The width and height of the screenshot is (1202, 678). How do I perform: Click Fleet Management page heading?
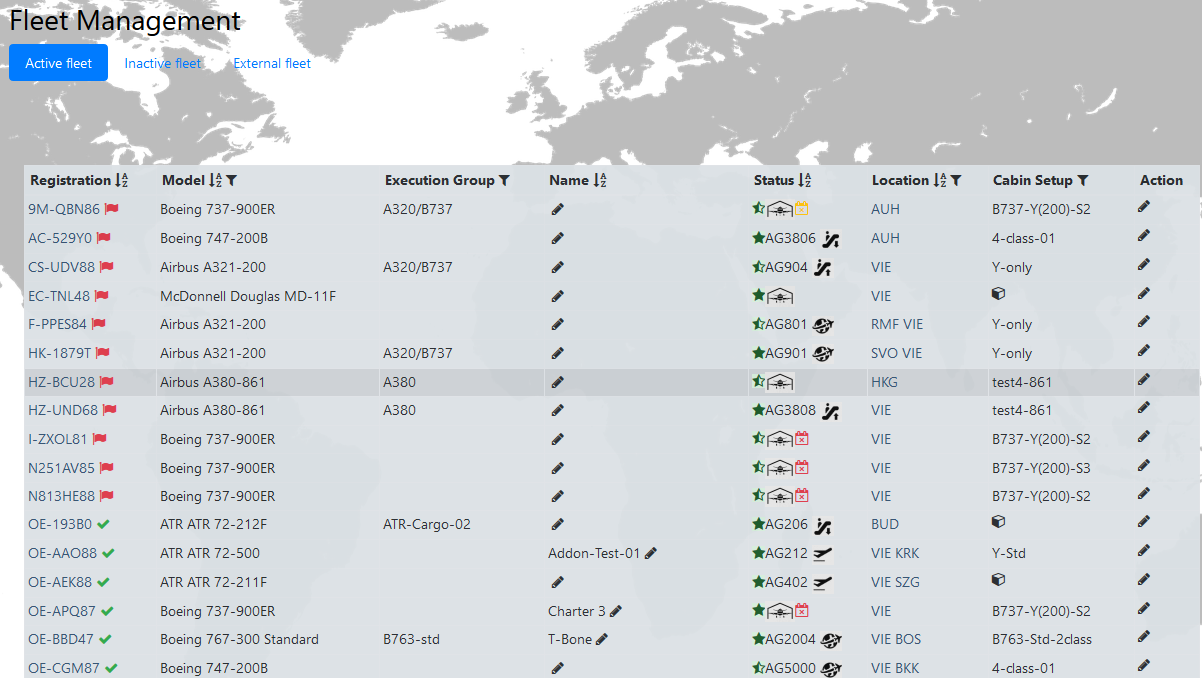[x=125, y=21]
